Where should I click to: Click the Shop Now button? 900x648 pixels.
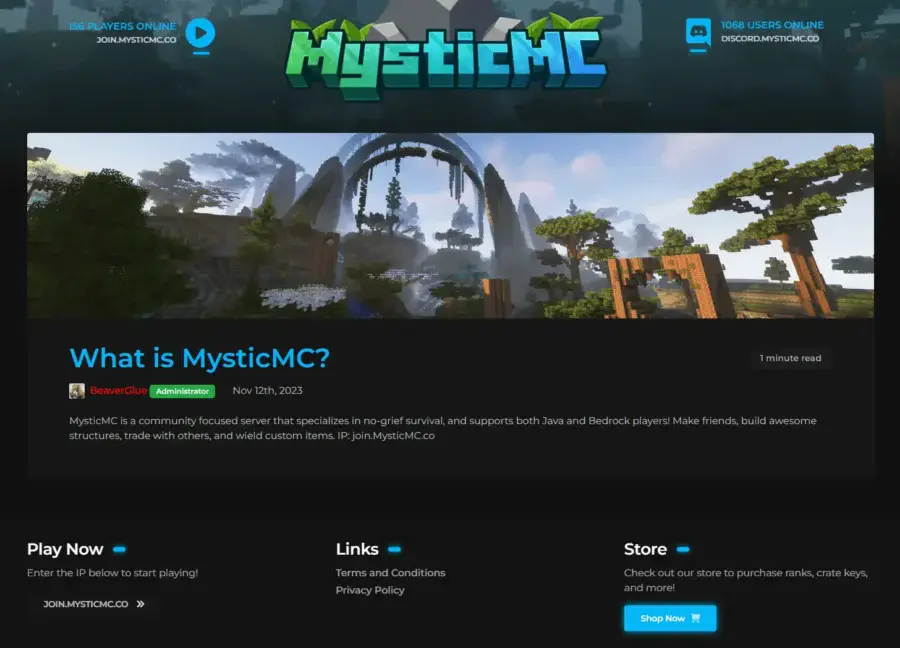coord(670,618)
